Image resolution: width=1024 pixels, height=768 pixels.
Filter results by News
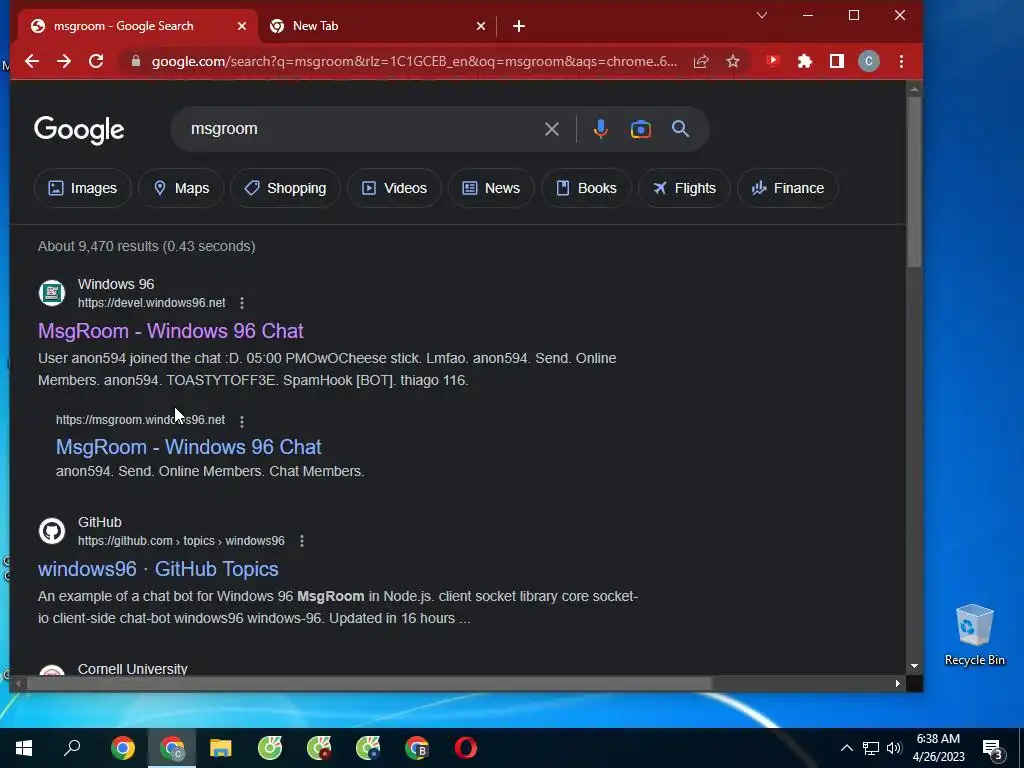490,188
